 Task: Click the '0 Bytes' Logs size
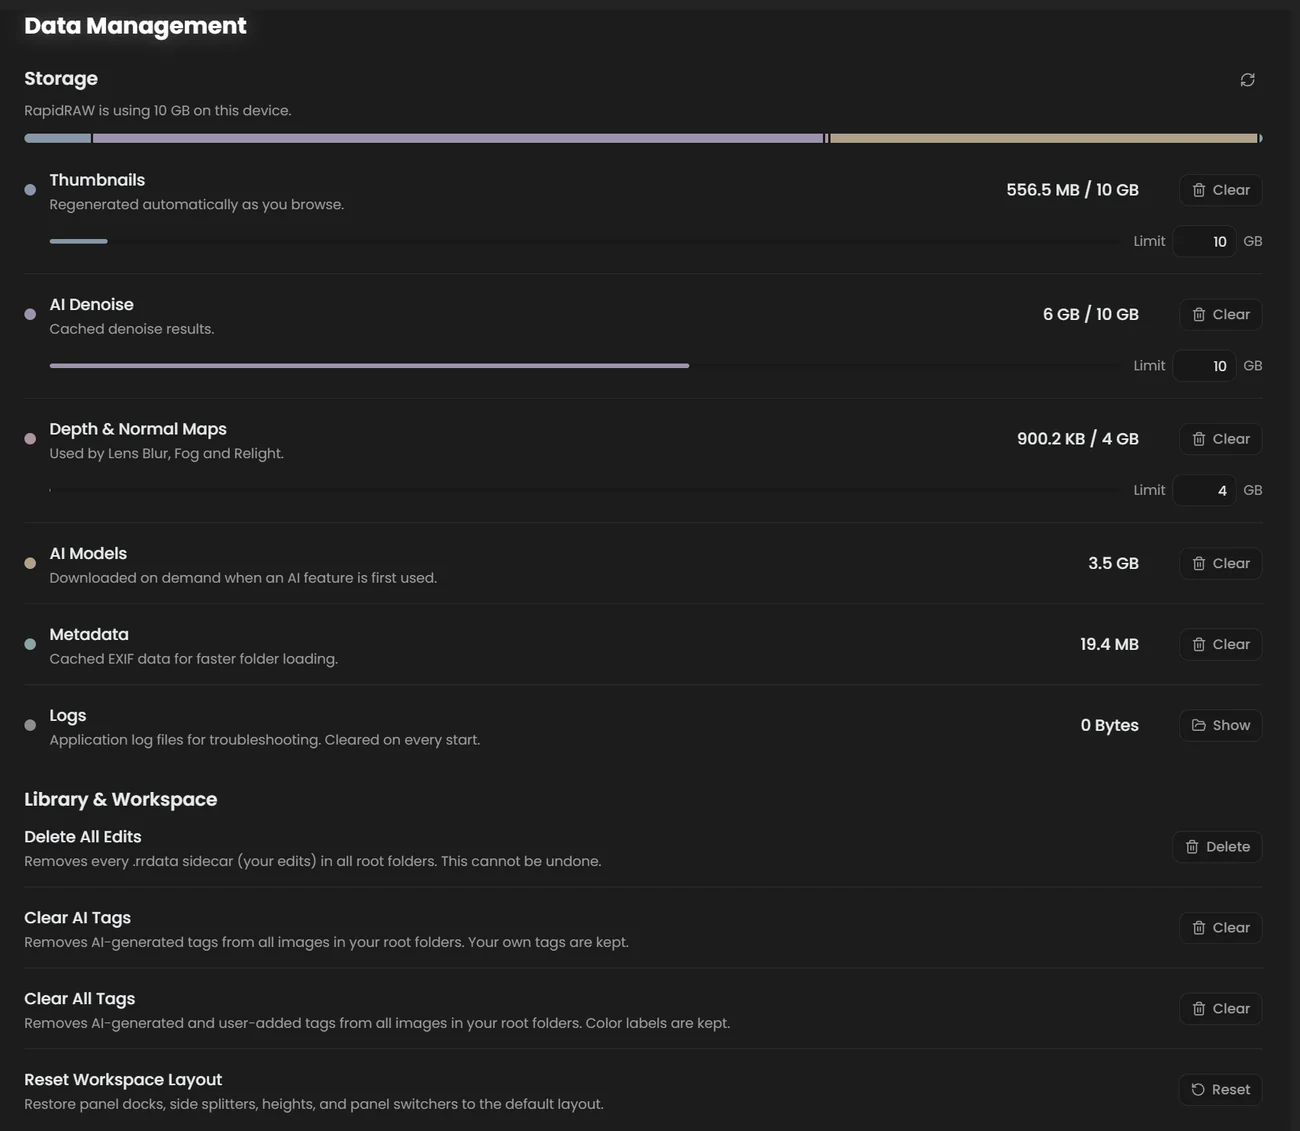pyautogui.click(x=1109, y=725)
